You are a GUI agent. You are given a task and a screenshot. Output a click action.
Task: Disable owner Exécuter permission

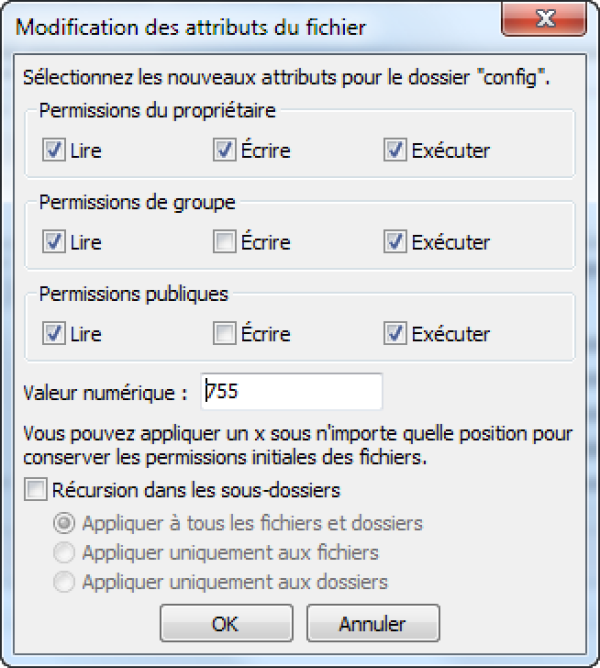(x=395, y=151)
